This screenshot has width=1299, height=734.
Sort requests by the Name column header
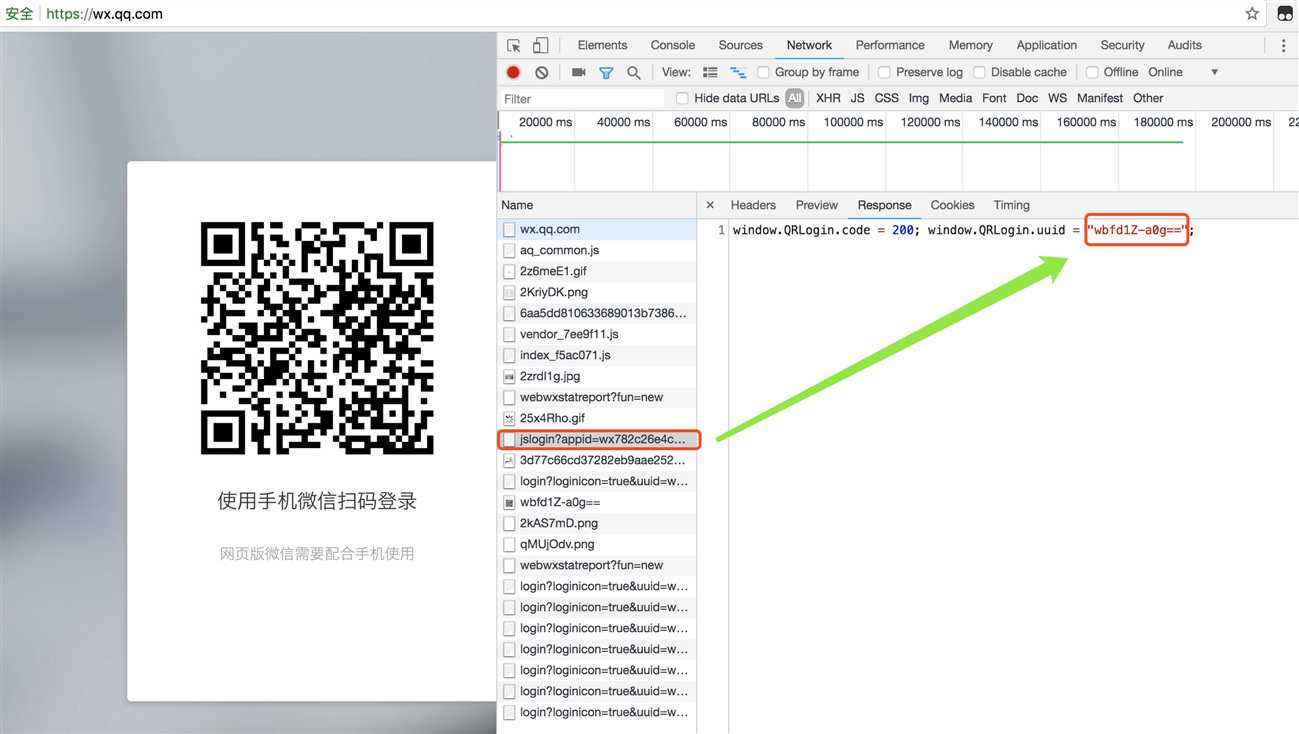point(597,205)
